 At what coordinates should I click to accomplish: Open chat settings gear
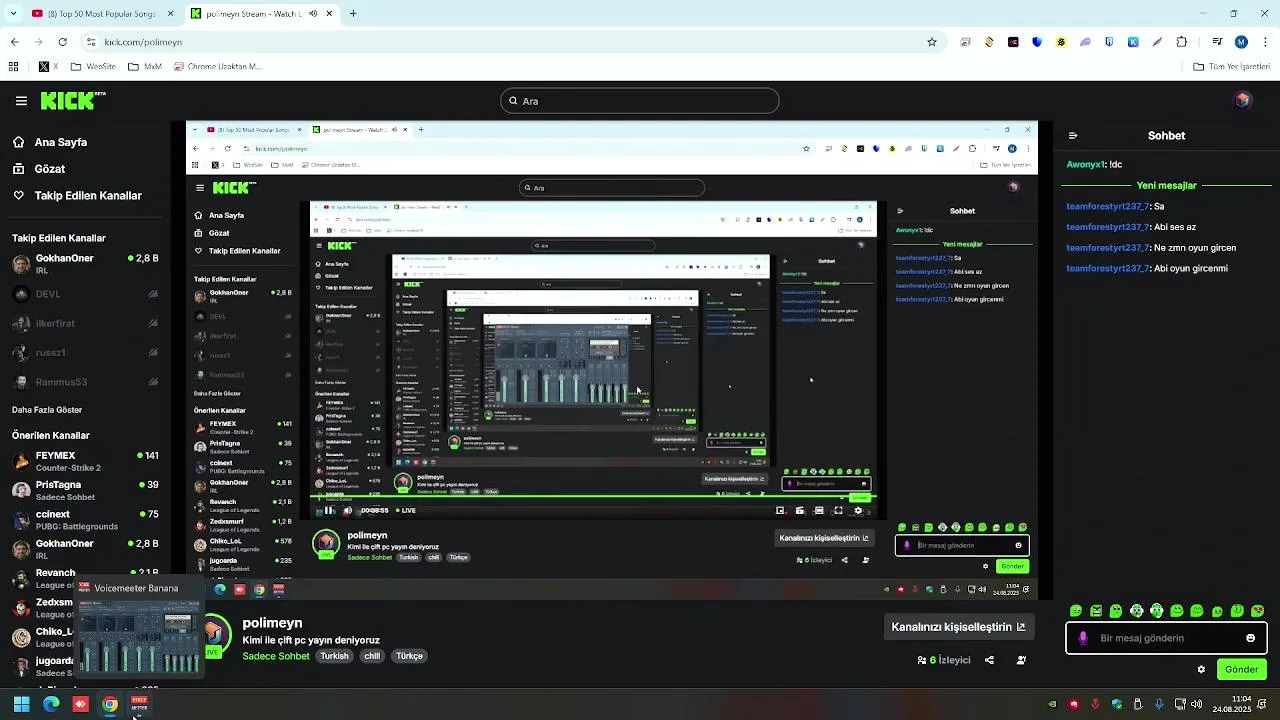(x=1201, y=669)
